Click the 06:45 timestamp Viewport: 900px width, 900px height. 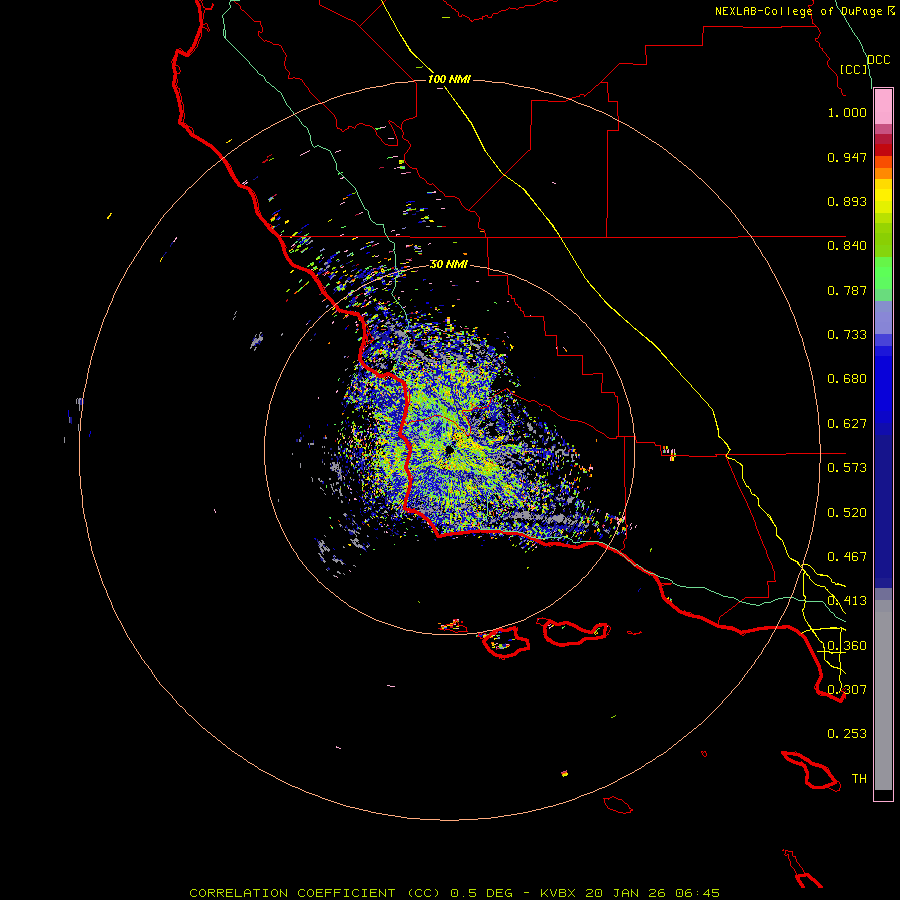(x=697, y=893)
